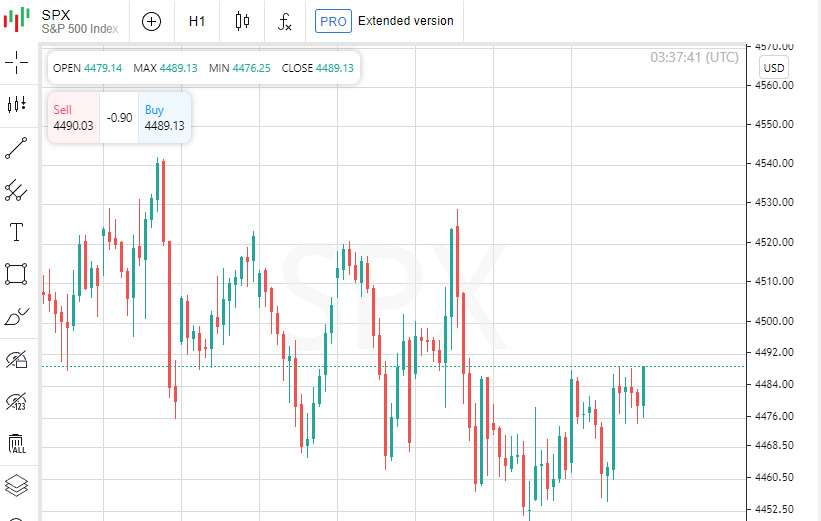
Task: Delete all drawings with trash icon
Action: [x=17, y=443]
